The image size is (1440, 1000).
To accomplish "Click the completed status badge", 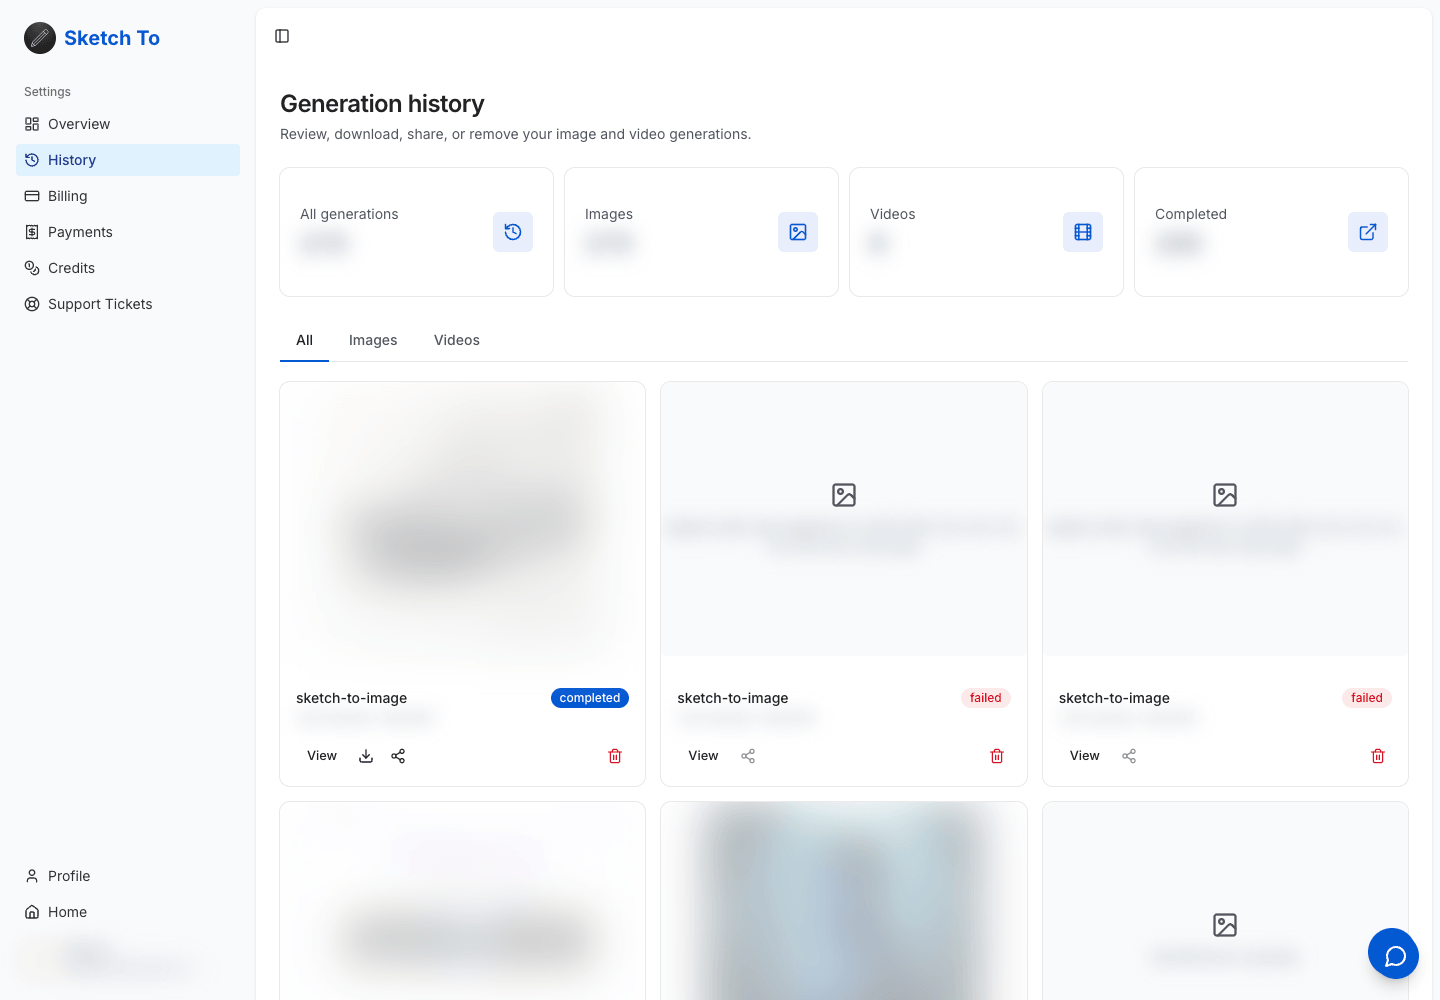I will 590,698.
